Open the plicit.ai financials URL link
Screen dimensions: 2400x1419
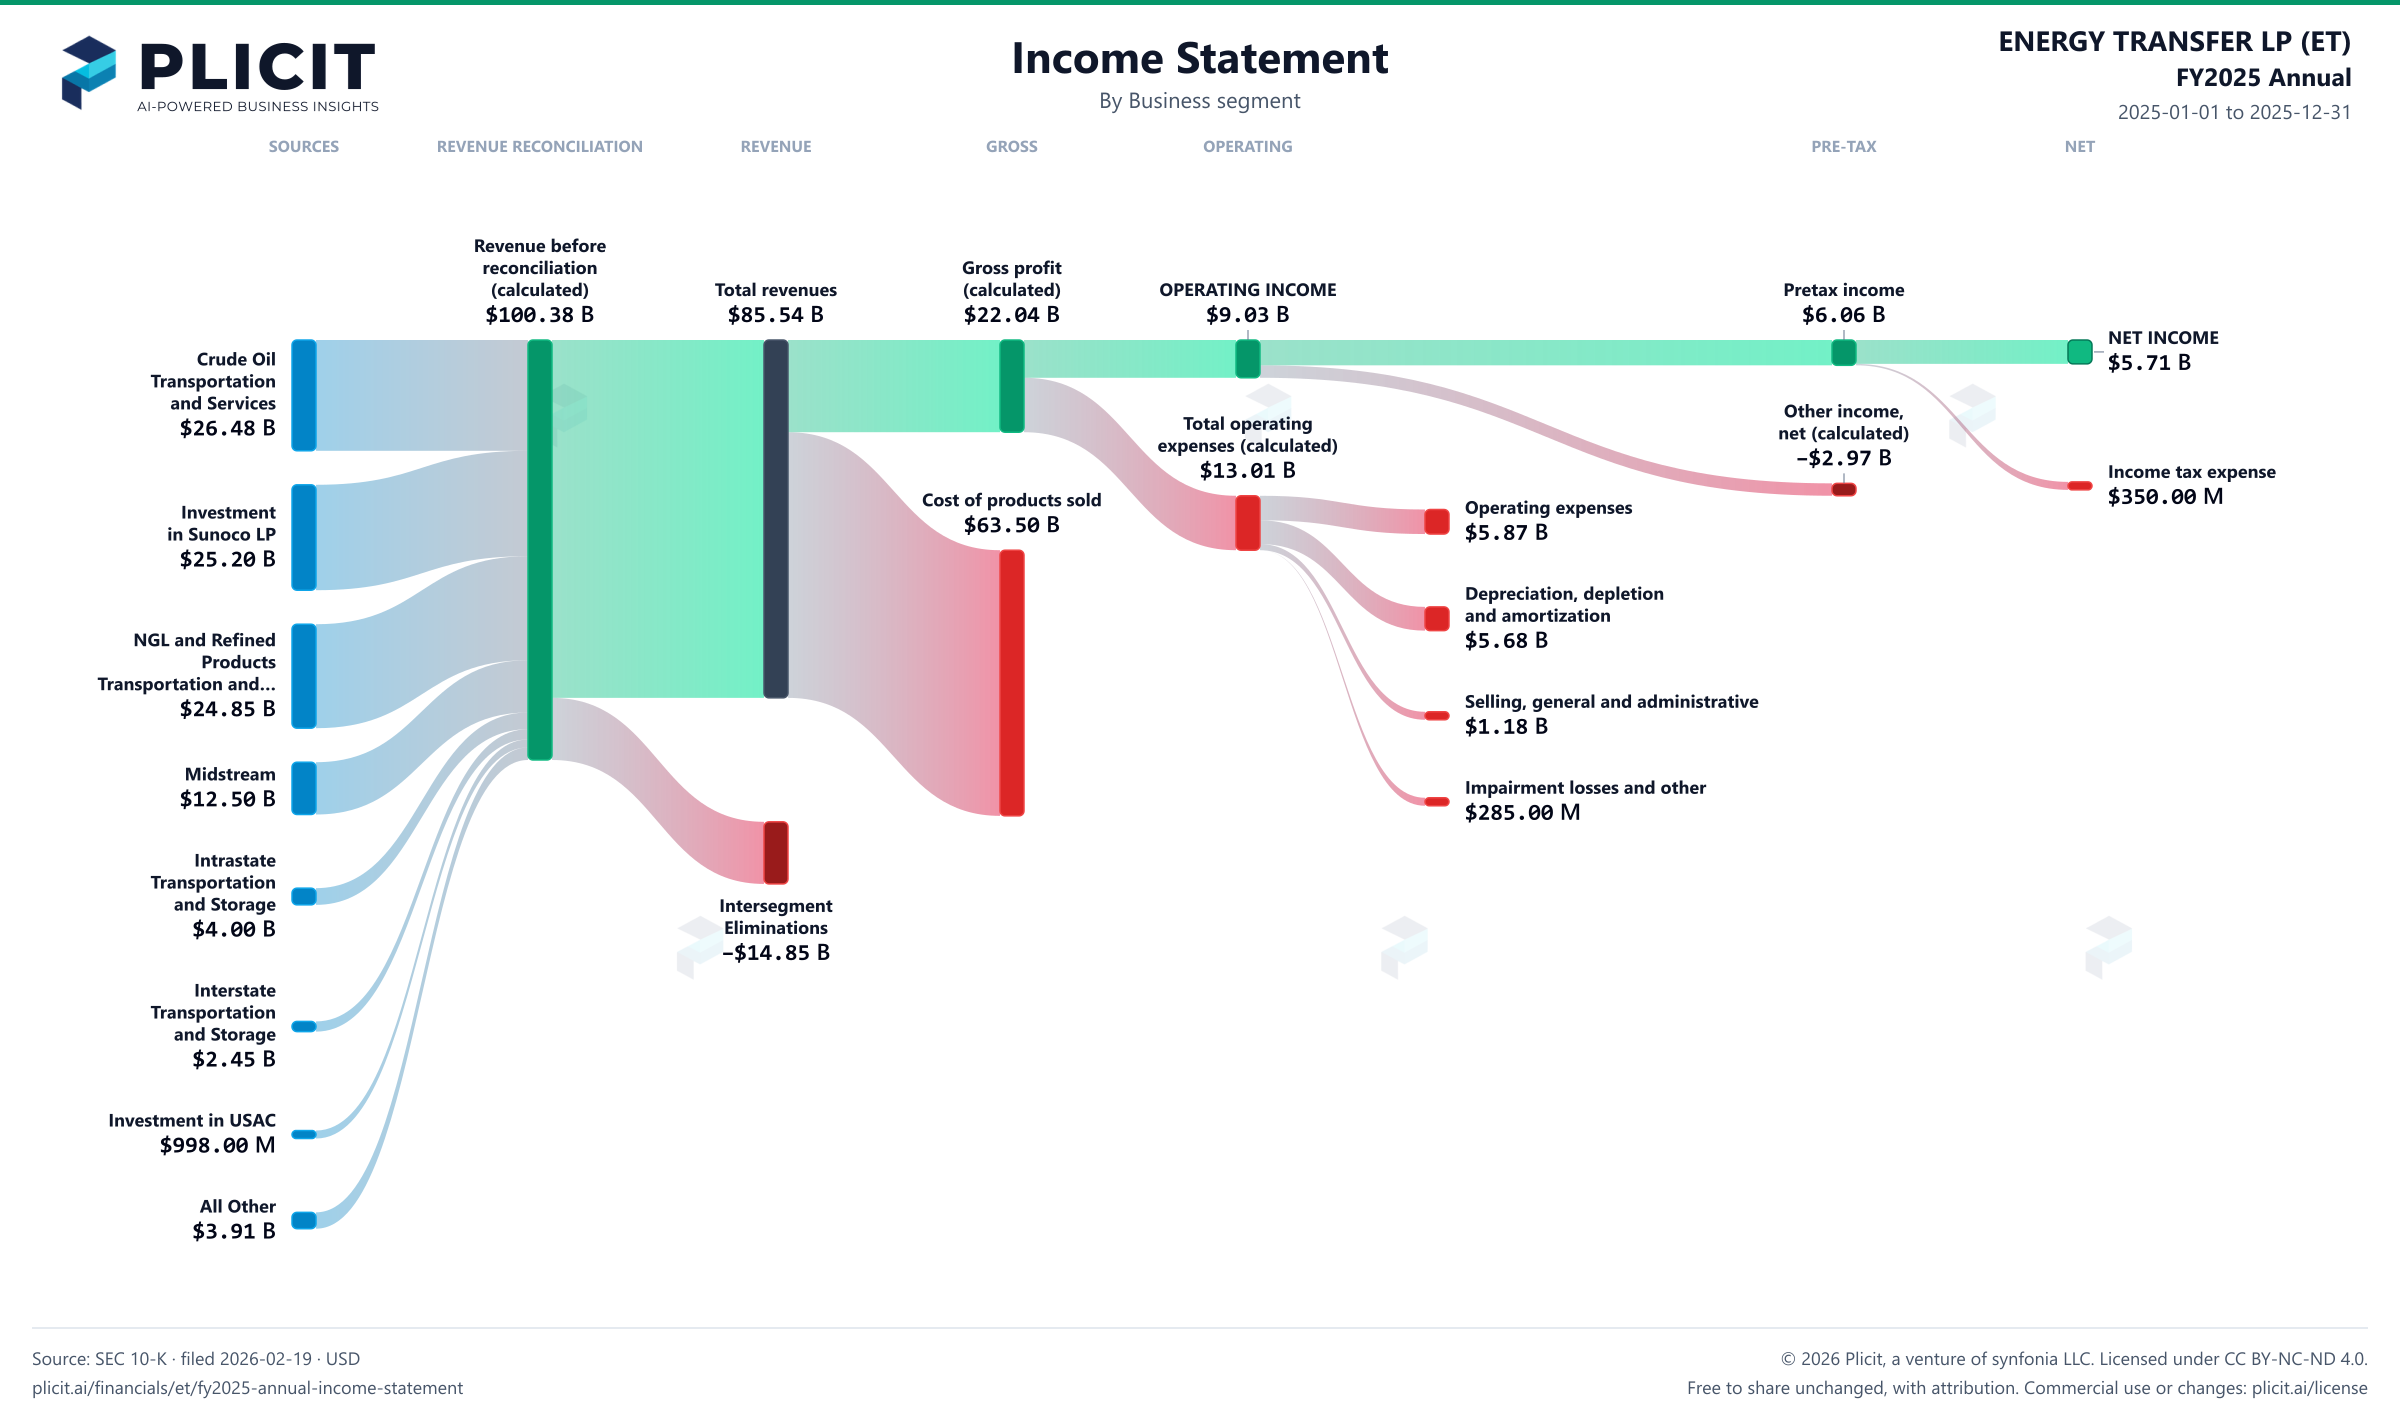point(247,1388)
